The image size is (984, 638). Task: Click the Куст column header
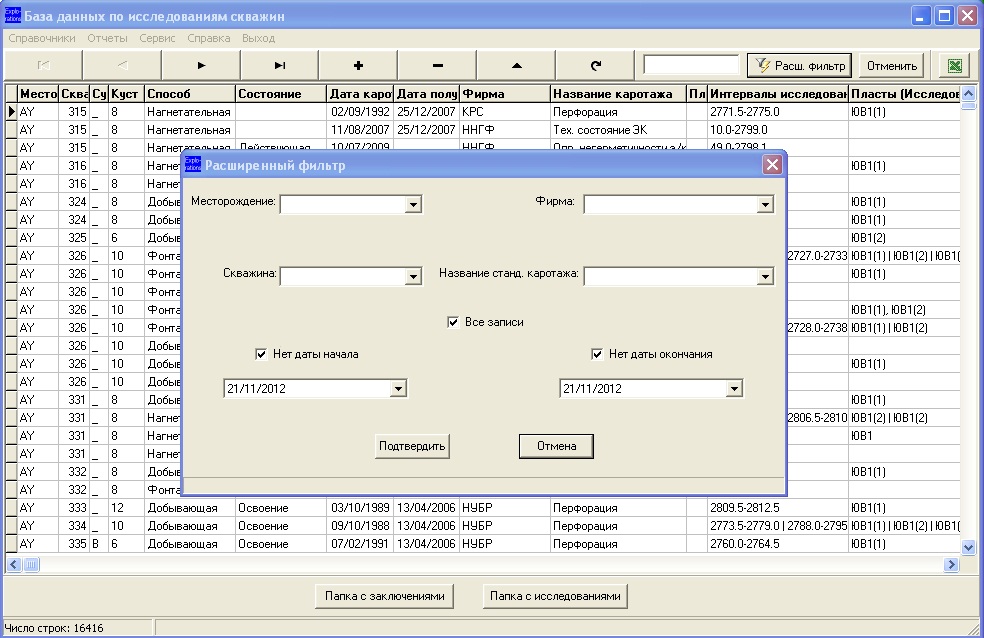[126, 94]
